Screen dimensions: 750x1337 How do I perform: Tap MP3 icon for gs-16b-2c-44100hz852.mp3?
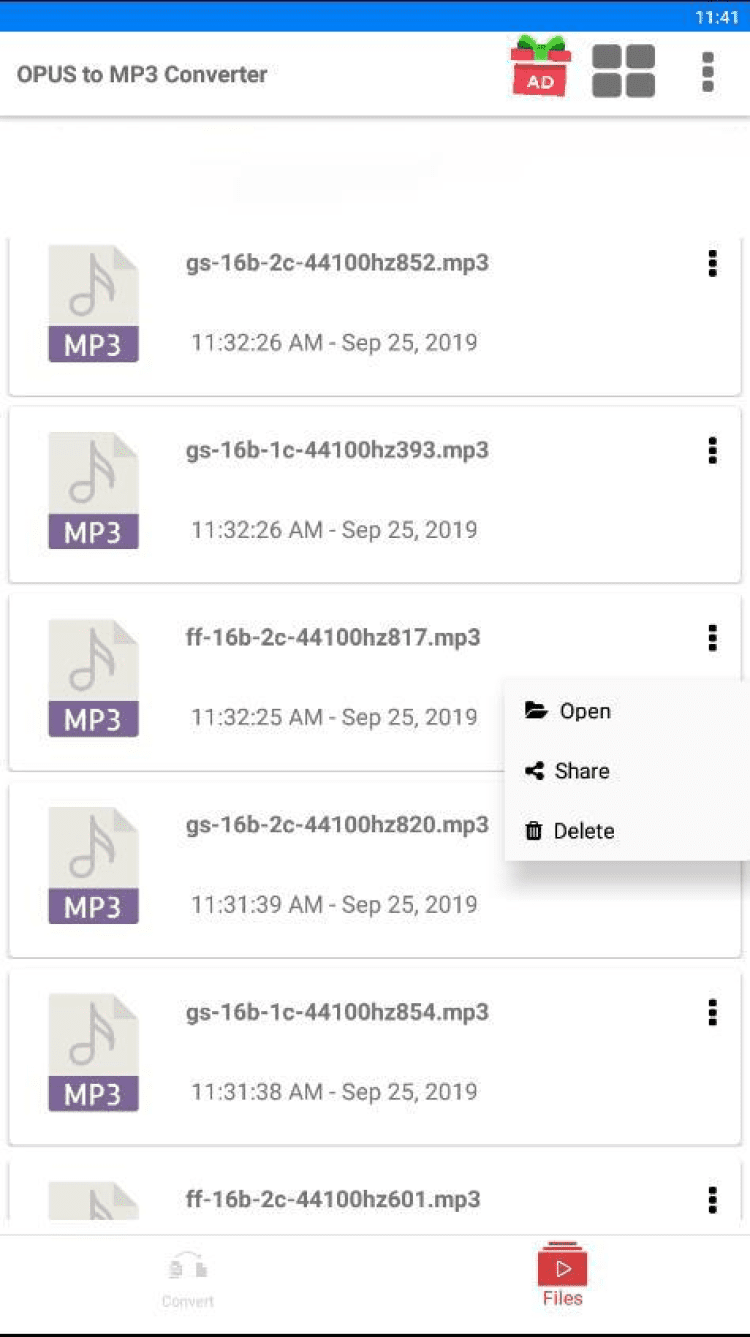click(x=93, y=304)
